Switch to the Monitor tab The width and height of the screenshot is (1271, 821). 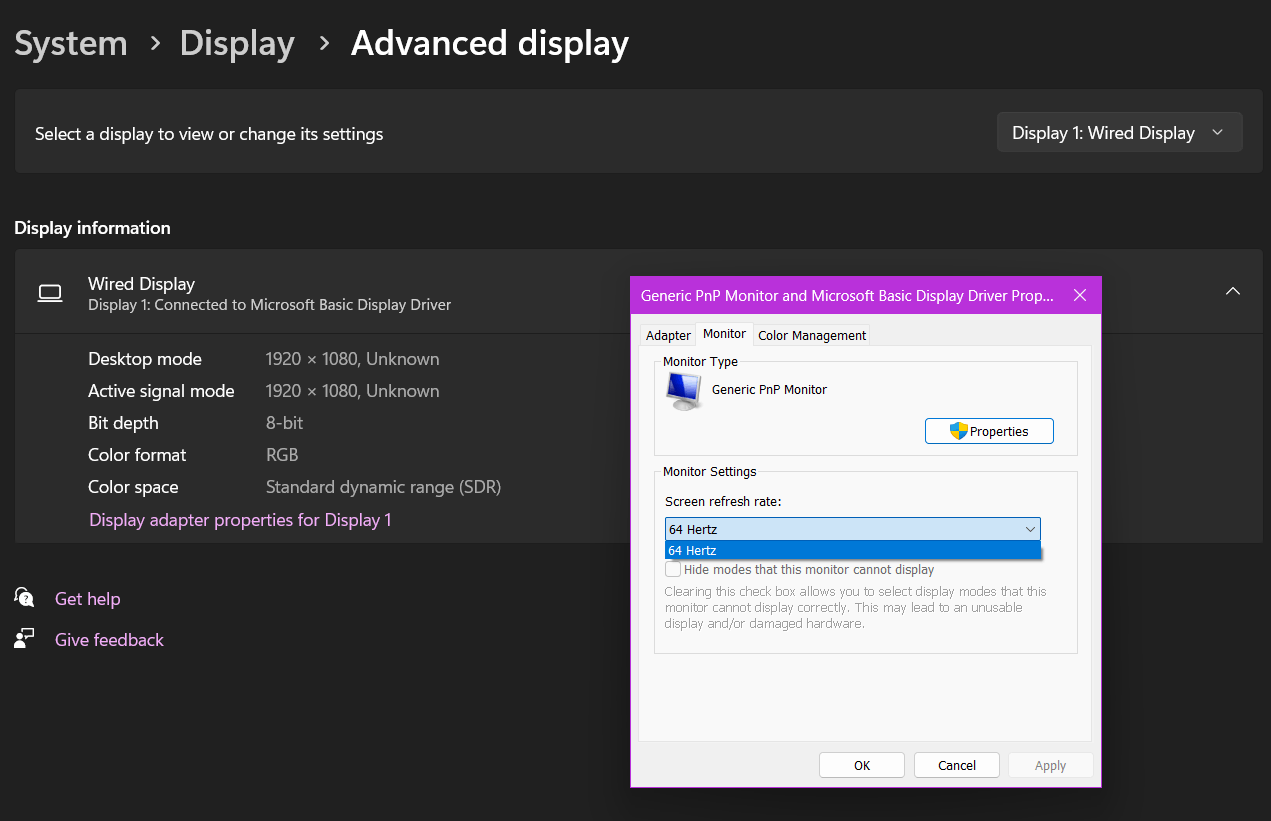point(724,334)
